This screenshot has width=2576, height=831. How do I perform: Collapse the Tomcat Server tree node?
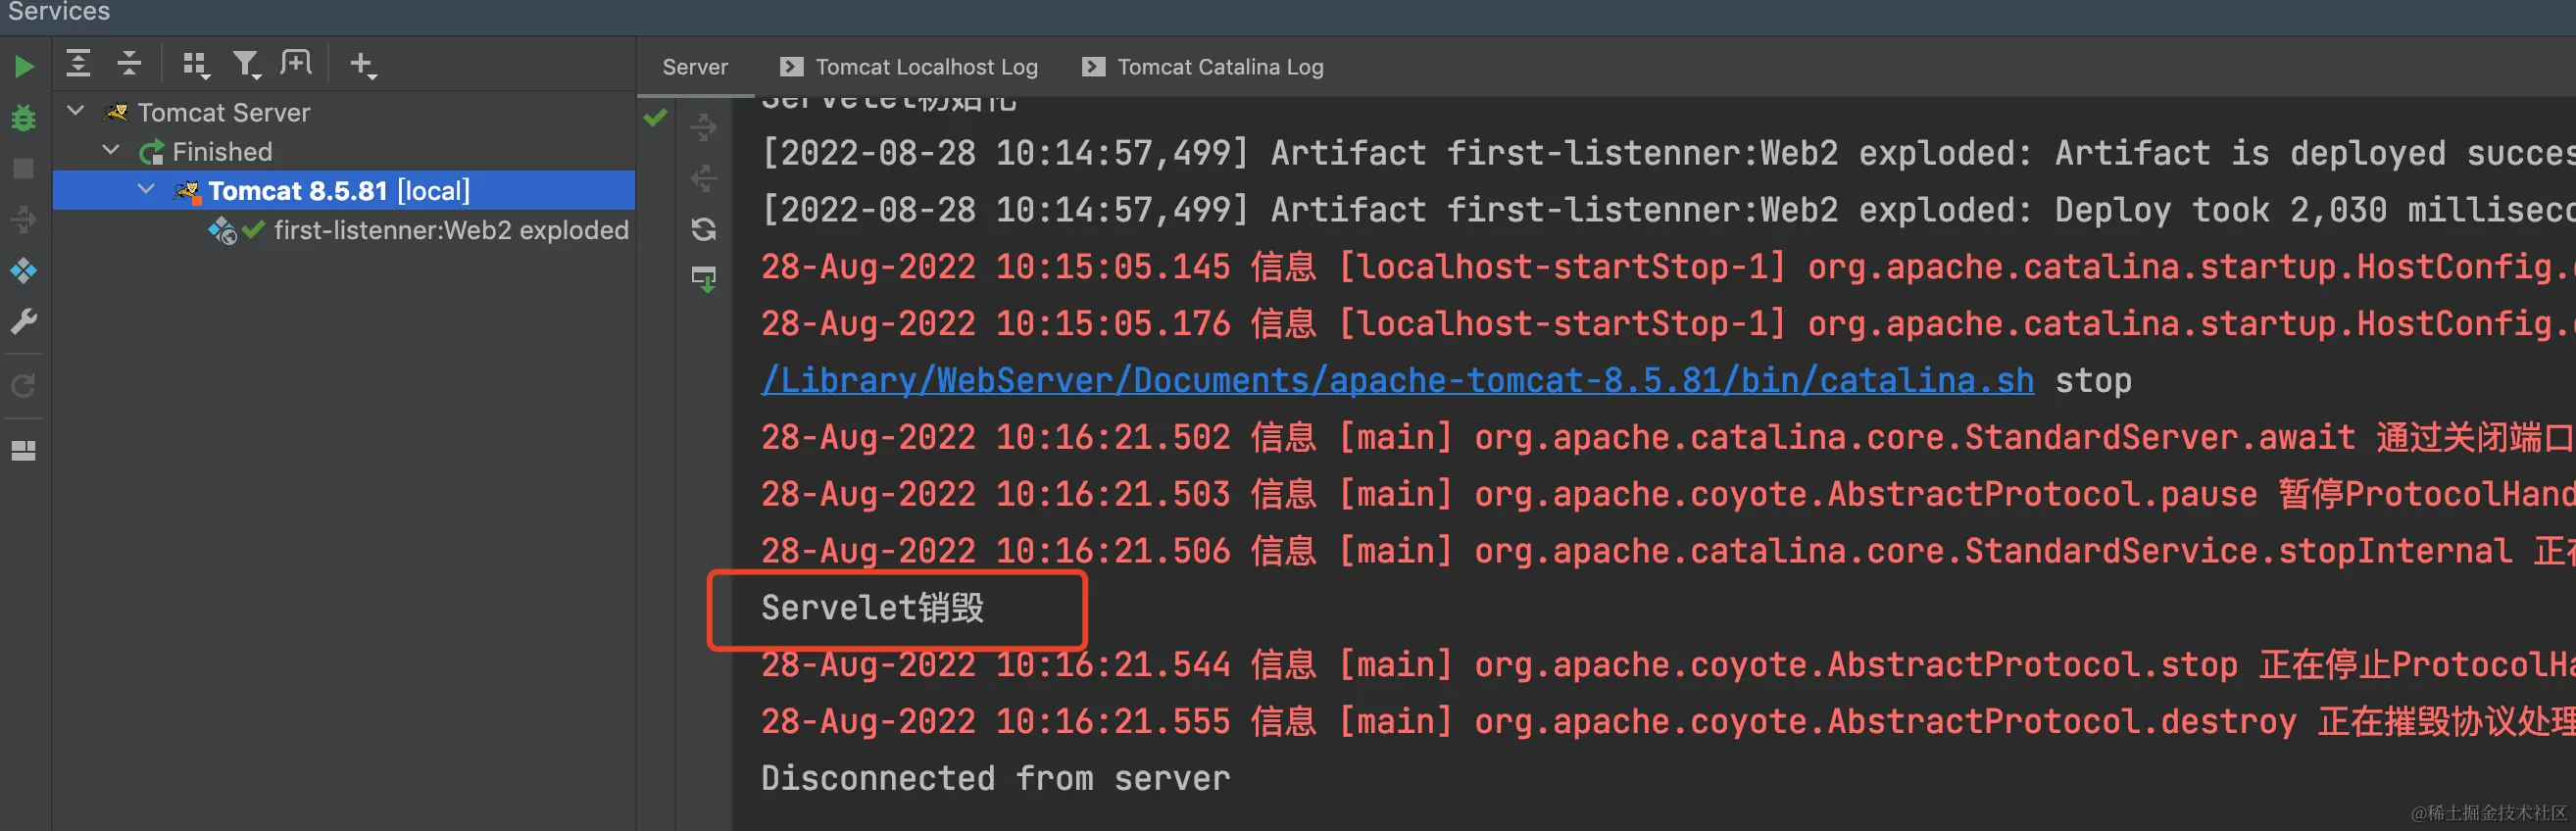(x=76, y=110)
